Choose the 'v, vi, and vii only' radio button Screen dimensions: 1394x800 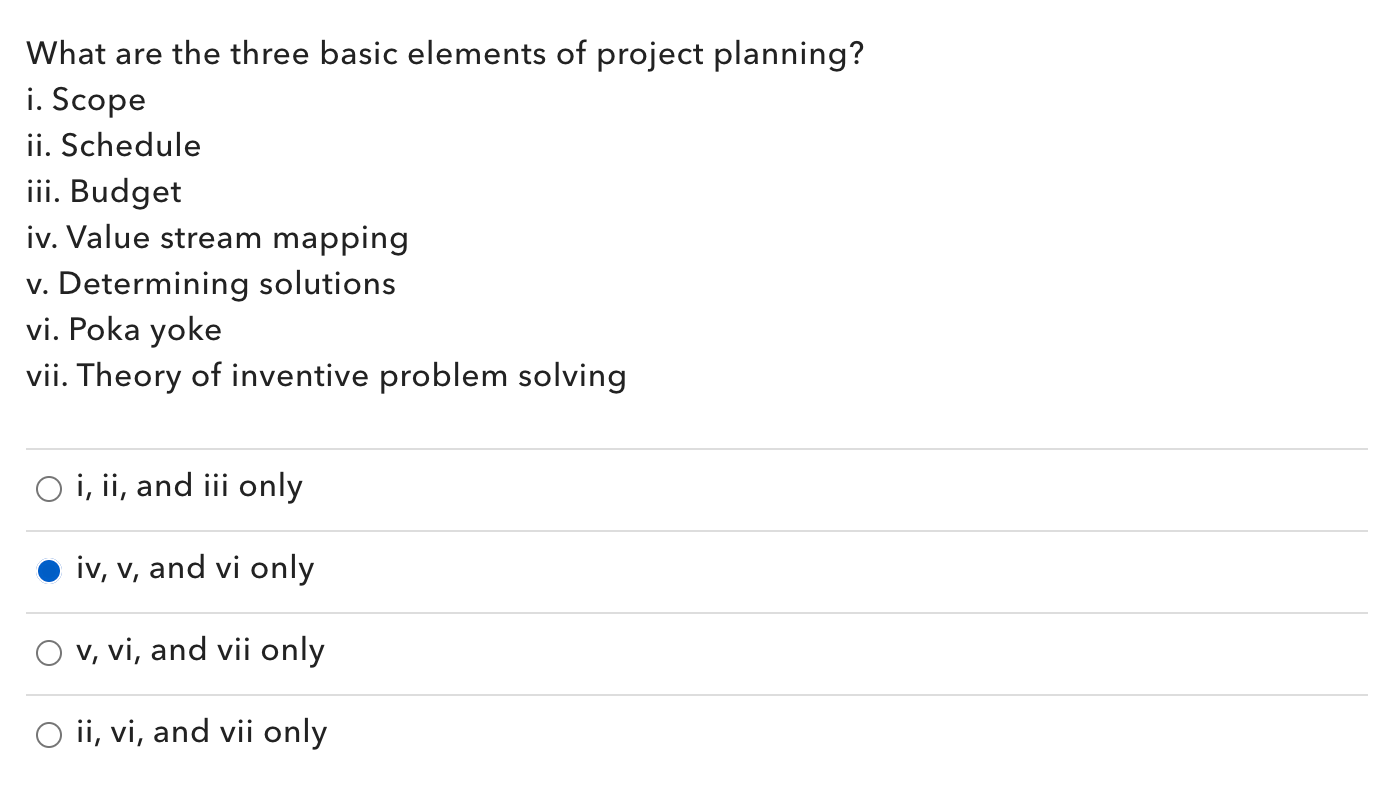pyautogui.click(x=48, y=652)
